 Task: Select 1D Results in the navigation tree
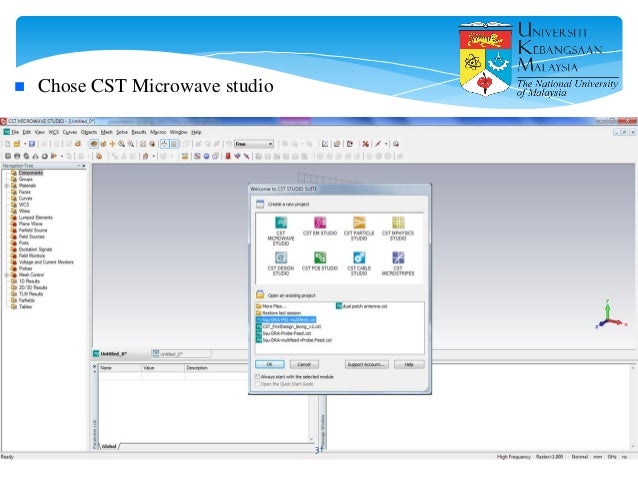(x=29, y=281)
